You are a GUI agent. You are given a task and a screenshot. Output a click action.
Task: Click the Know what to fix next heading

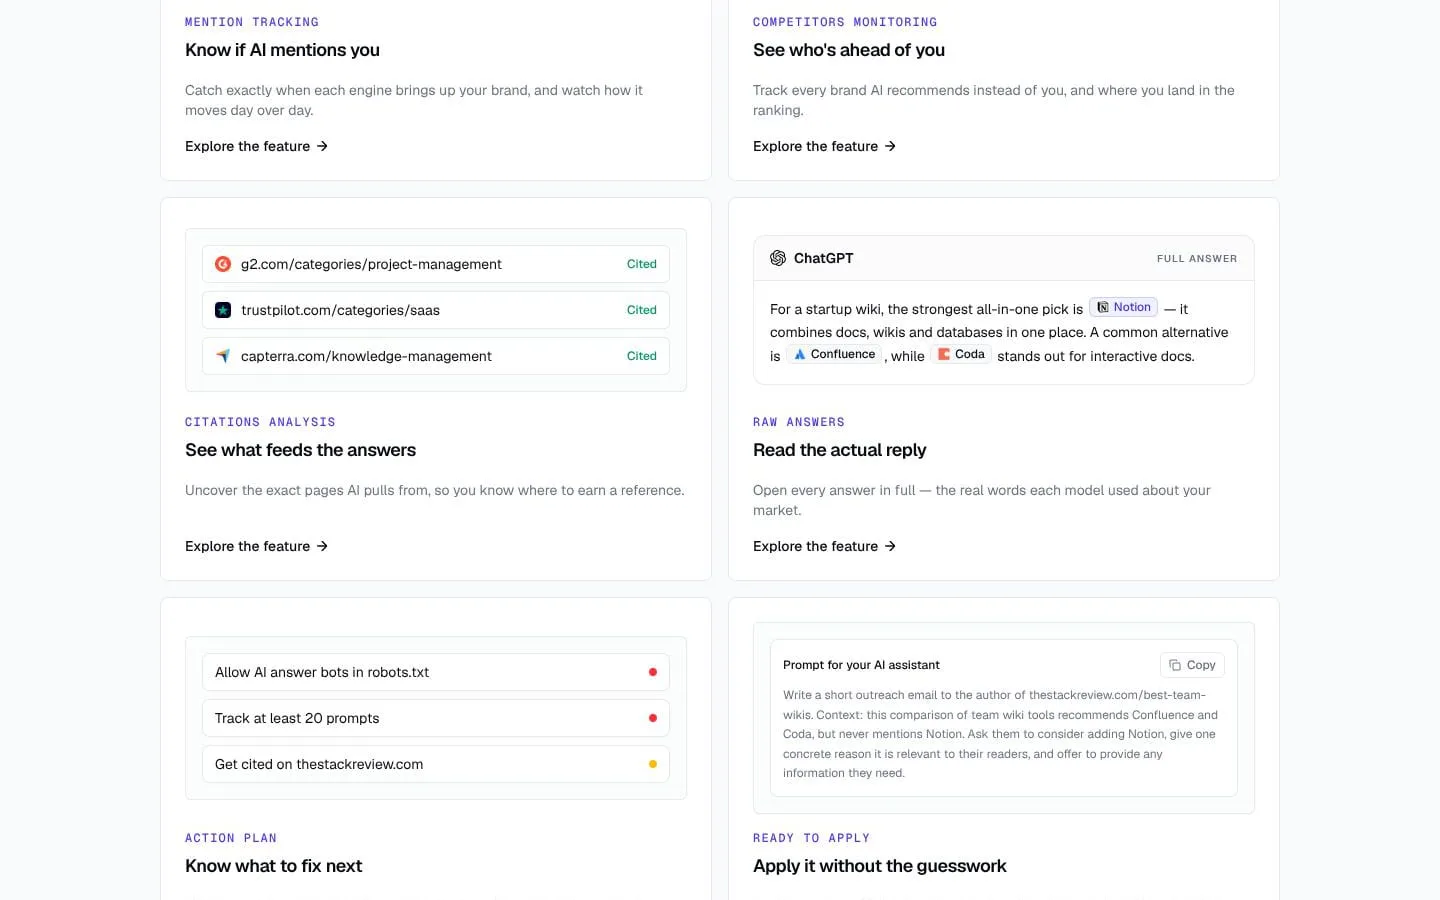(x=274, y=866)
